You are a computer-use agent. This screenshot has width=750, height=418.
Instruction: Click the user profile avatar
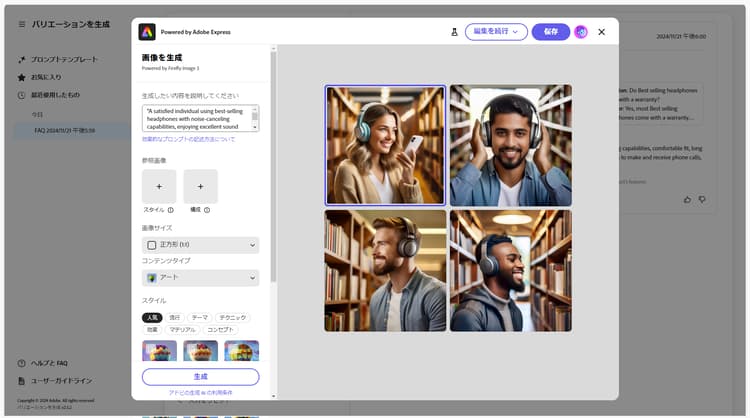581,32
